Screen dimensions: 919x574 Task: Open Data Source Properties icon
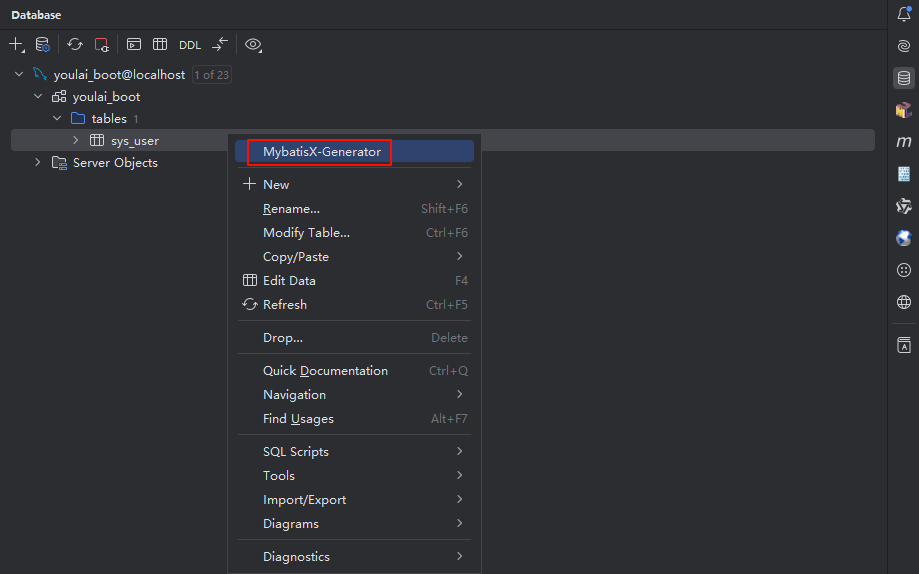(x=42, y=45)
